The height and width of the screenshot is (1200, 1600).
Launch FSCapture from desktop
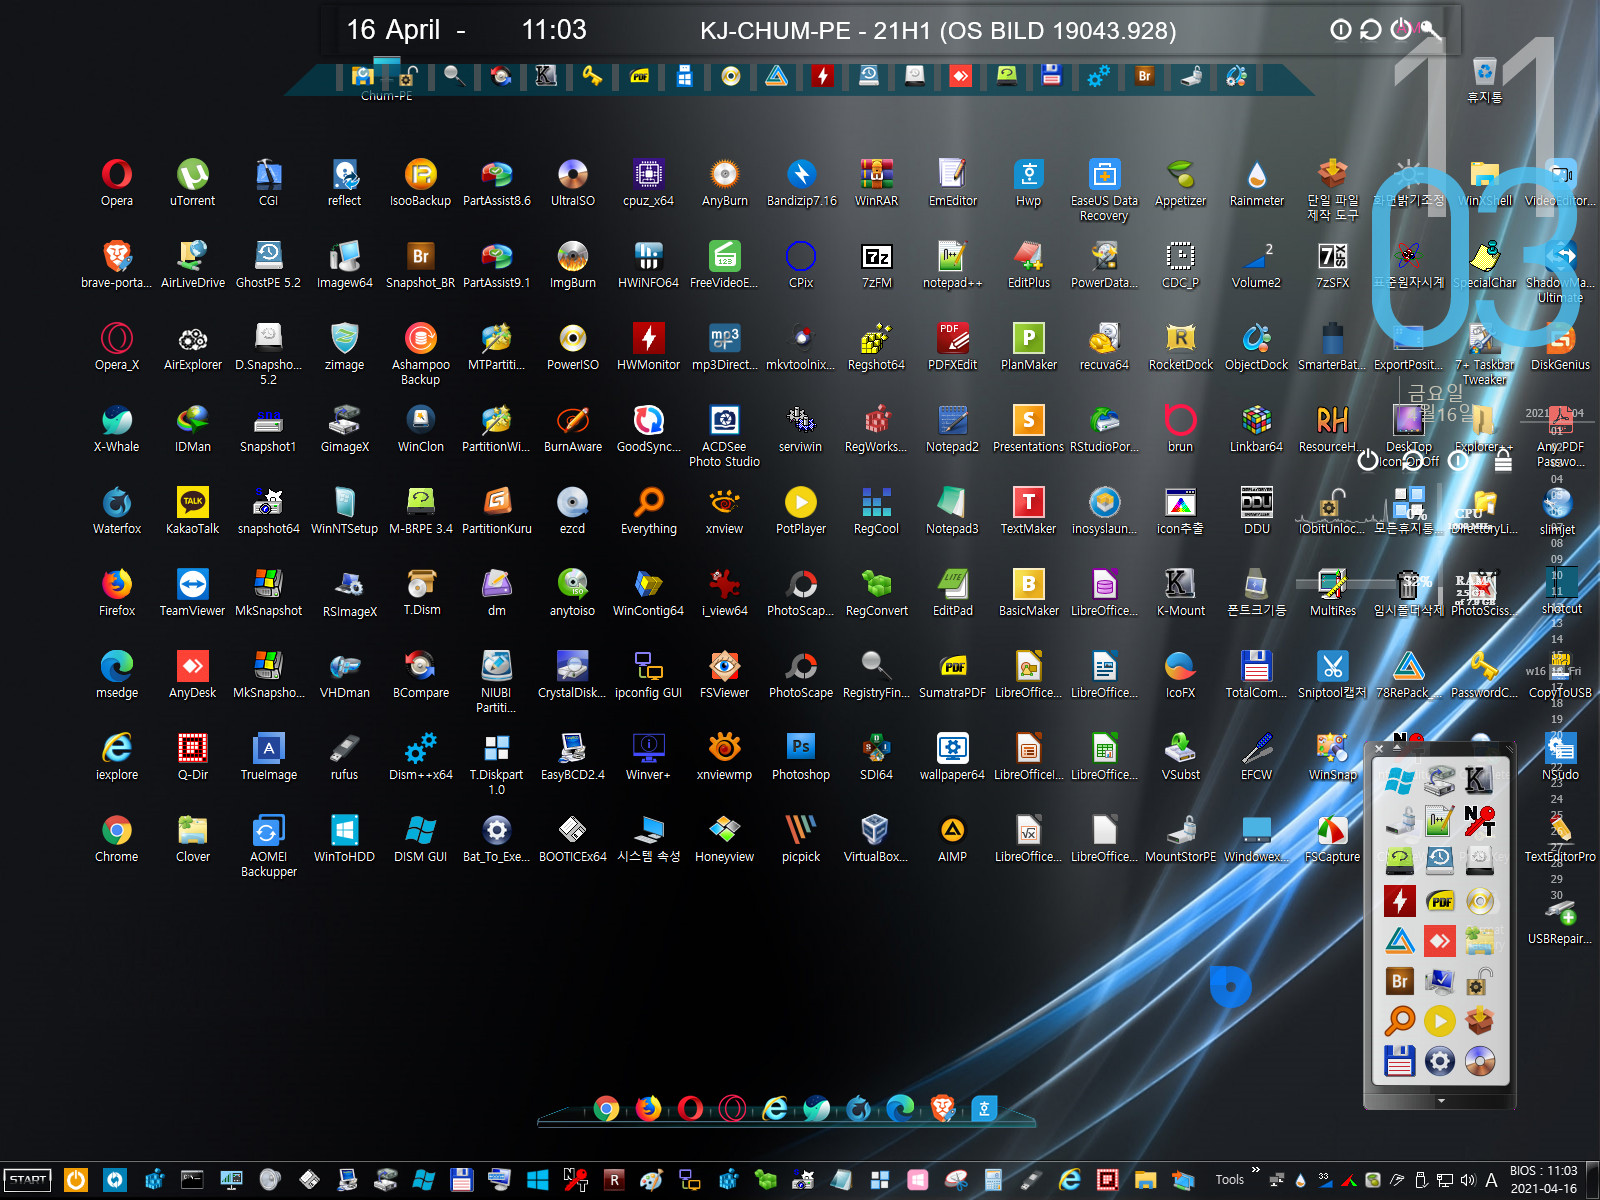pyautogui.click(x=1333, y=838)
